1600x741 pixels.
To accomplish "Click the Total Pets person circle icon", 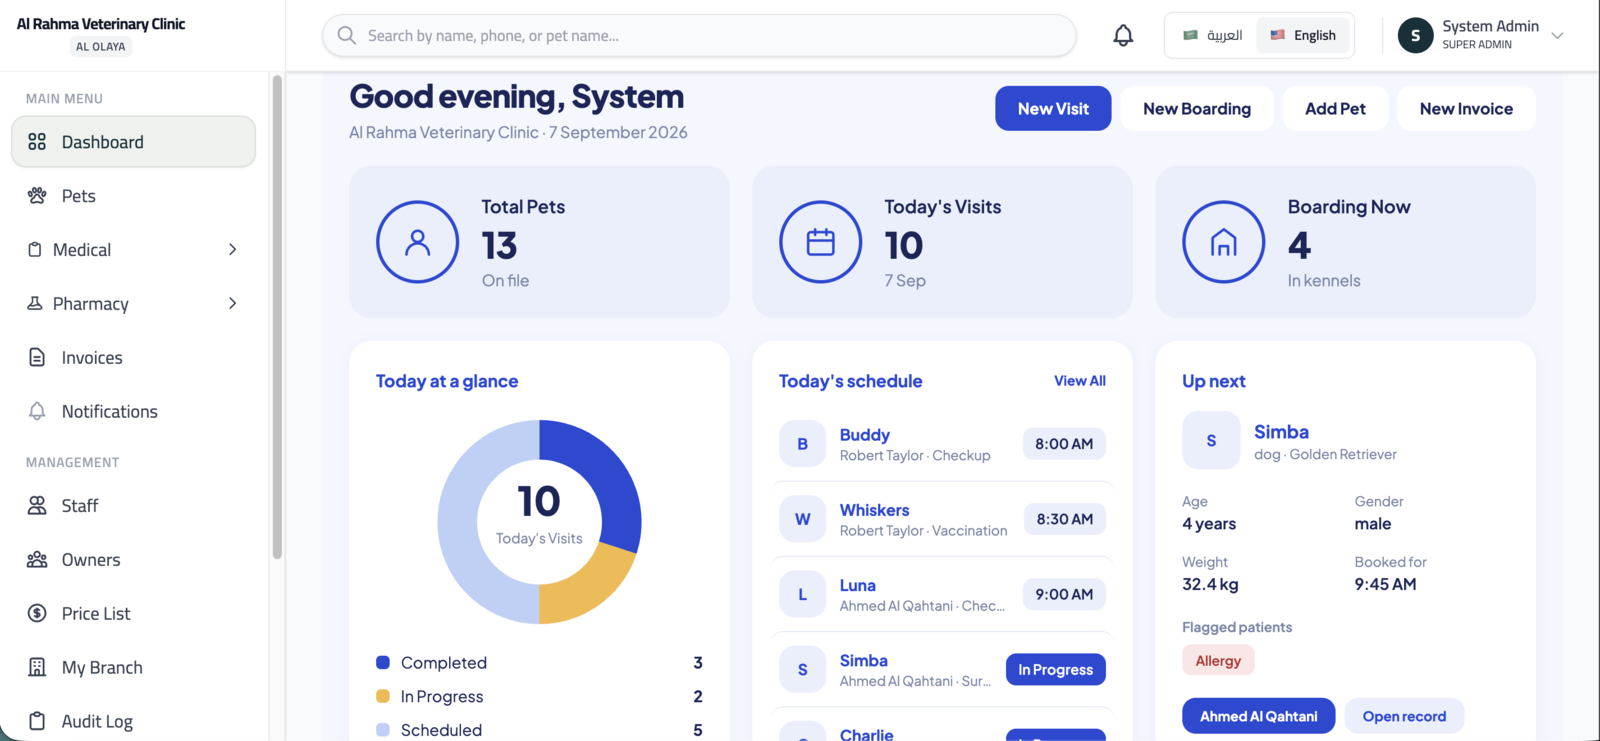I will pos(418,242).
